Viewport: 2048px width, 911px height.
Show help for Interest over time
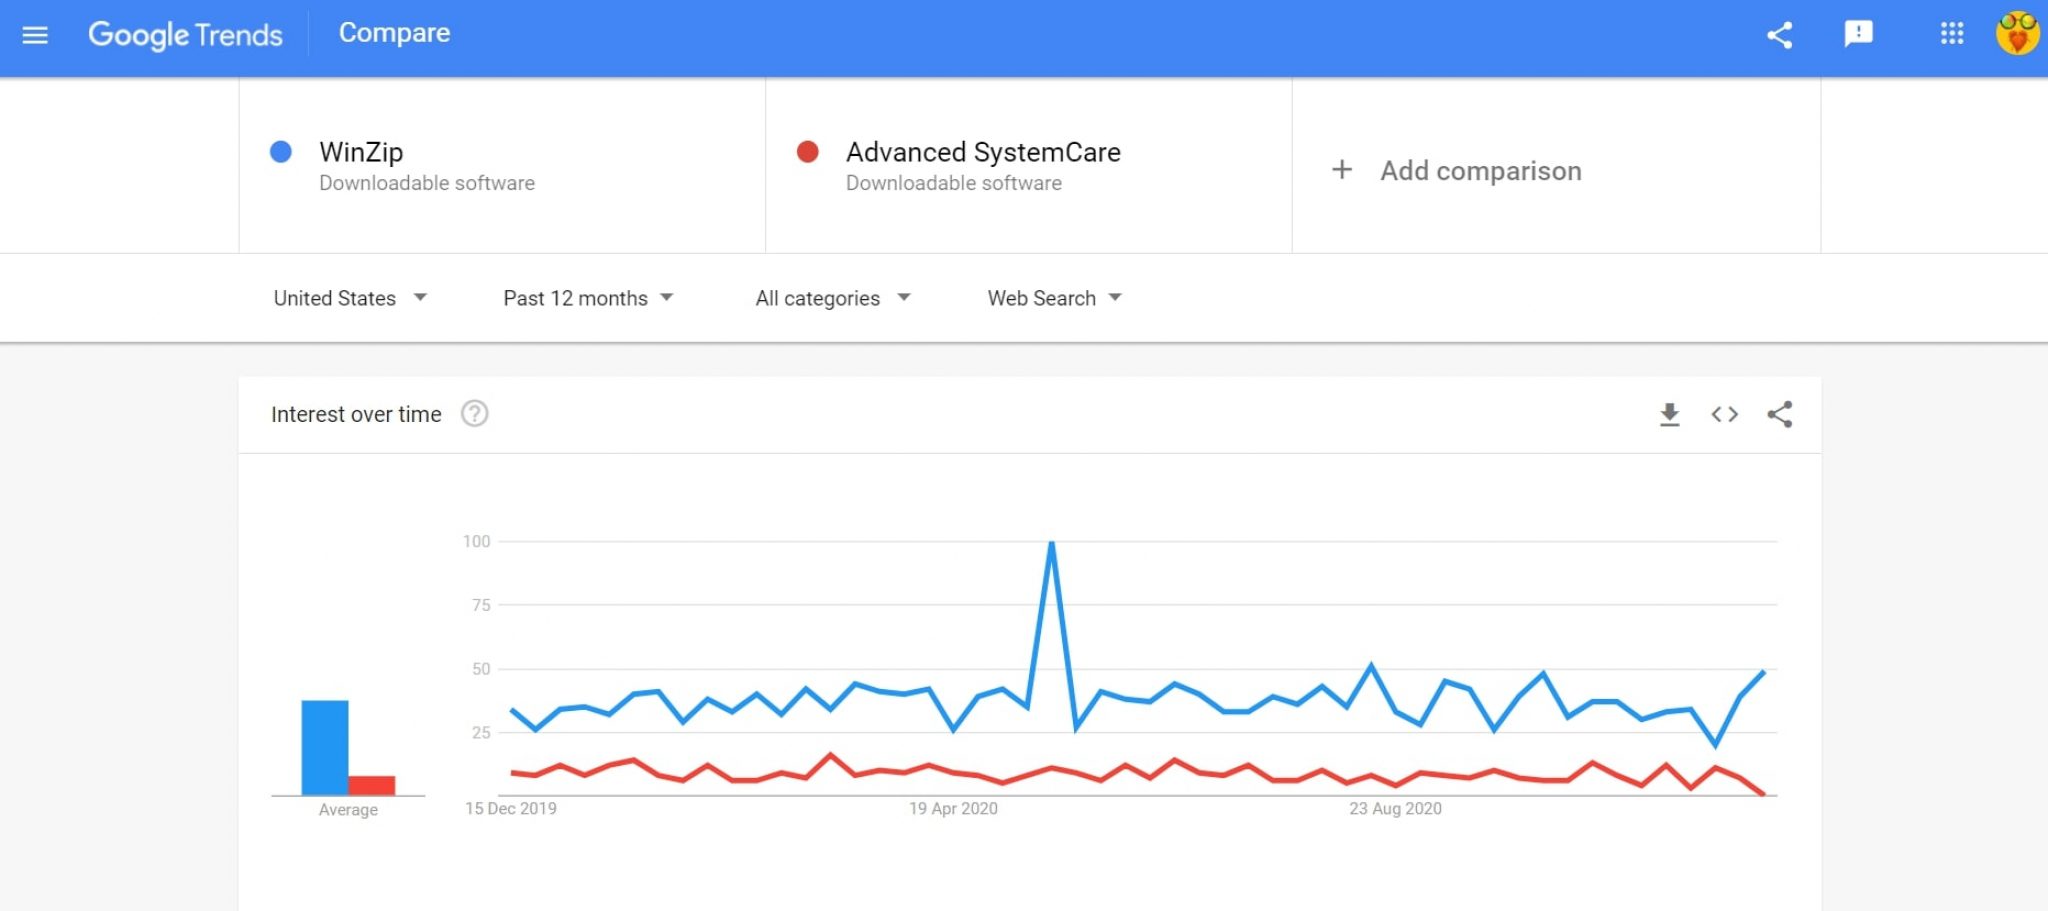pyautogui.click(x=475, y=414)
